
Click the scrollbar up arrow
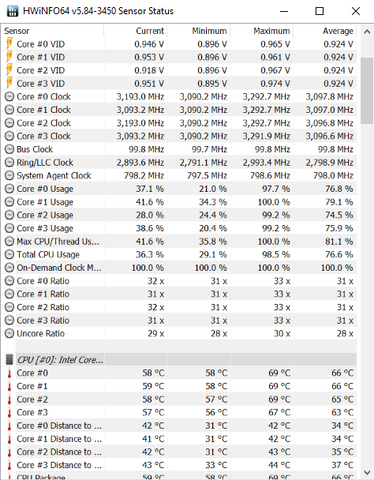[x=367, y=32]
